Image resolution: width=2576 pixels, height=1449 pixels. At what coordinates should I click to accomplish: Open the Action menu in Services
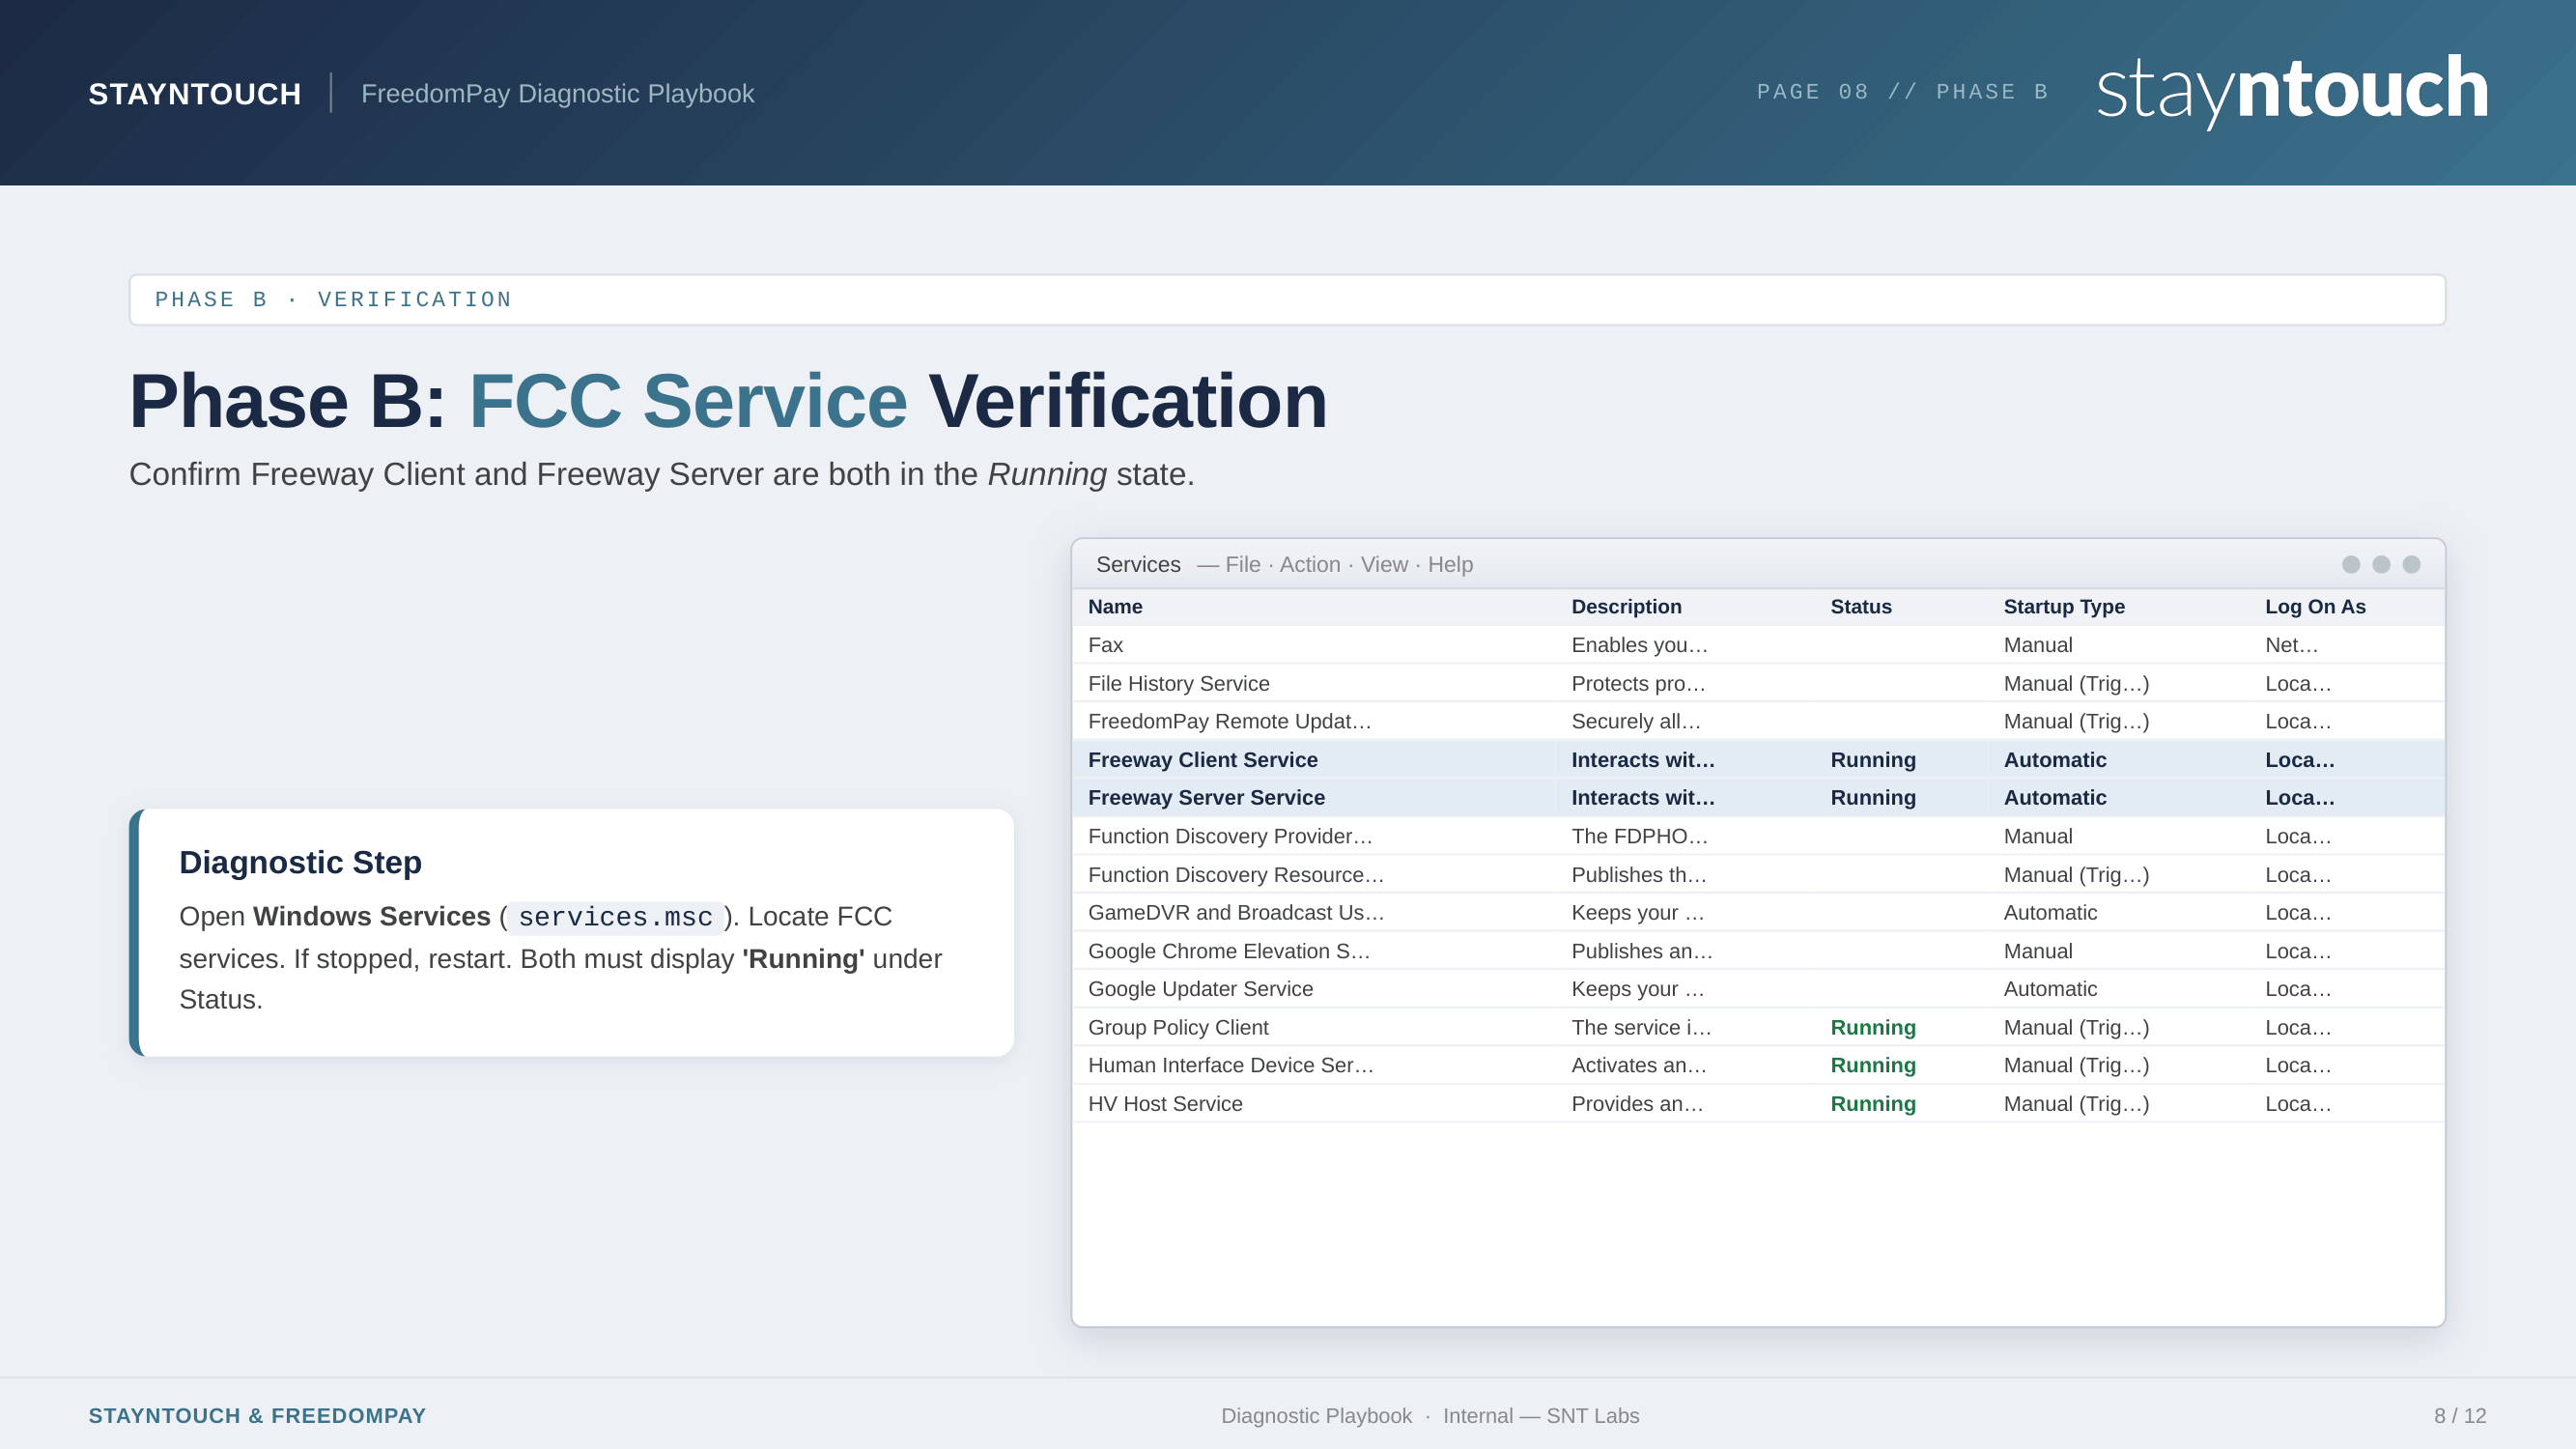tap(1310, 565)
